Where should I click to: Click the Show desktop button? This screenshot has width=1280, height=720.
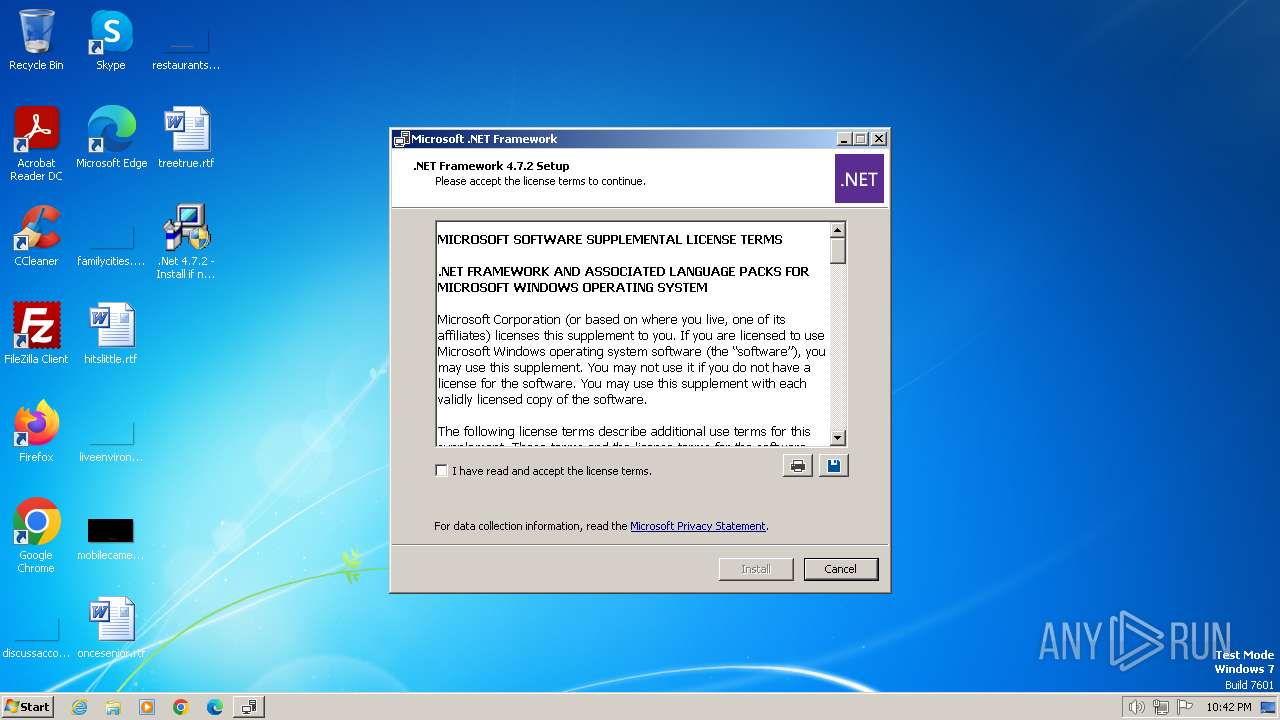[x=1270, y=707]
